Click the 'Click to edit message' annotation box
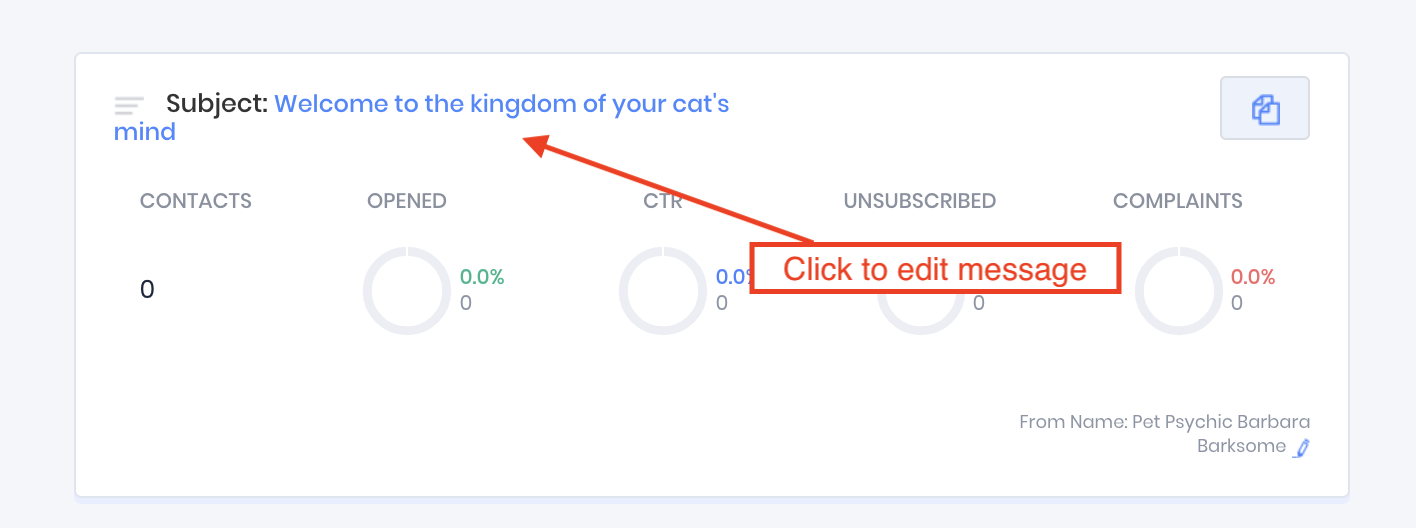 pyautogui.click(x=935, y=269)
